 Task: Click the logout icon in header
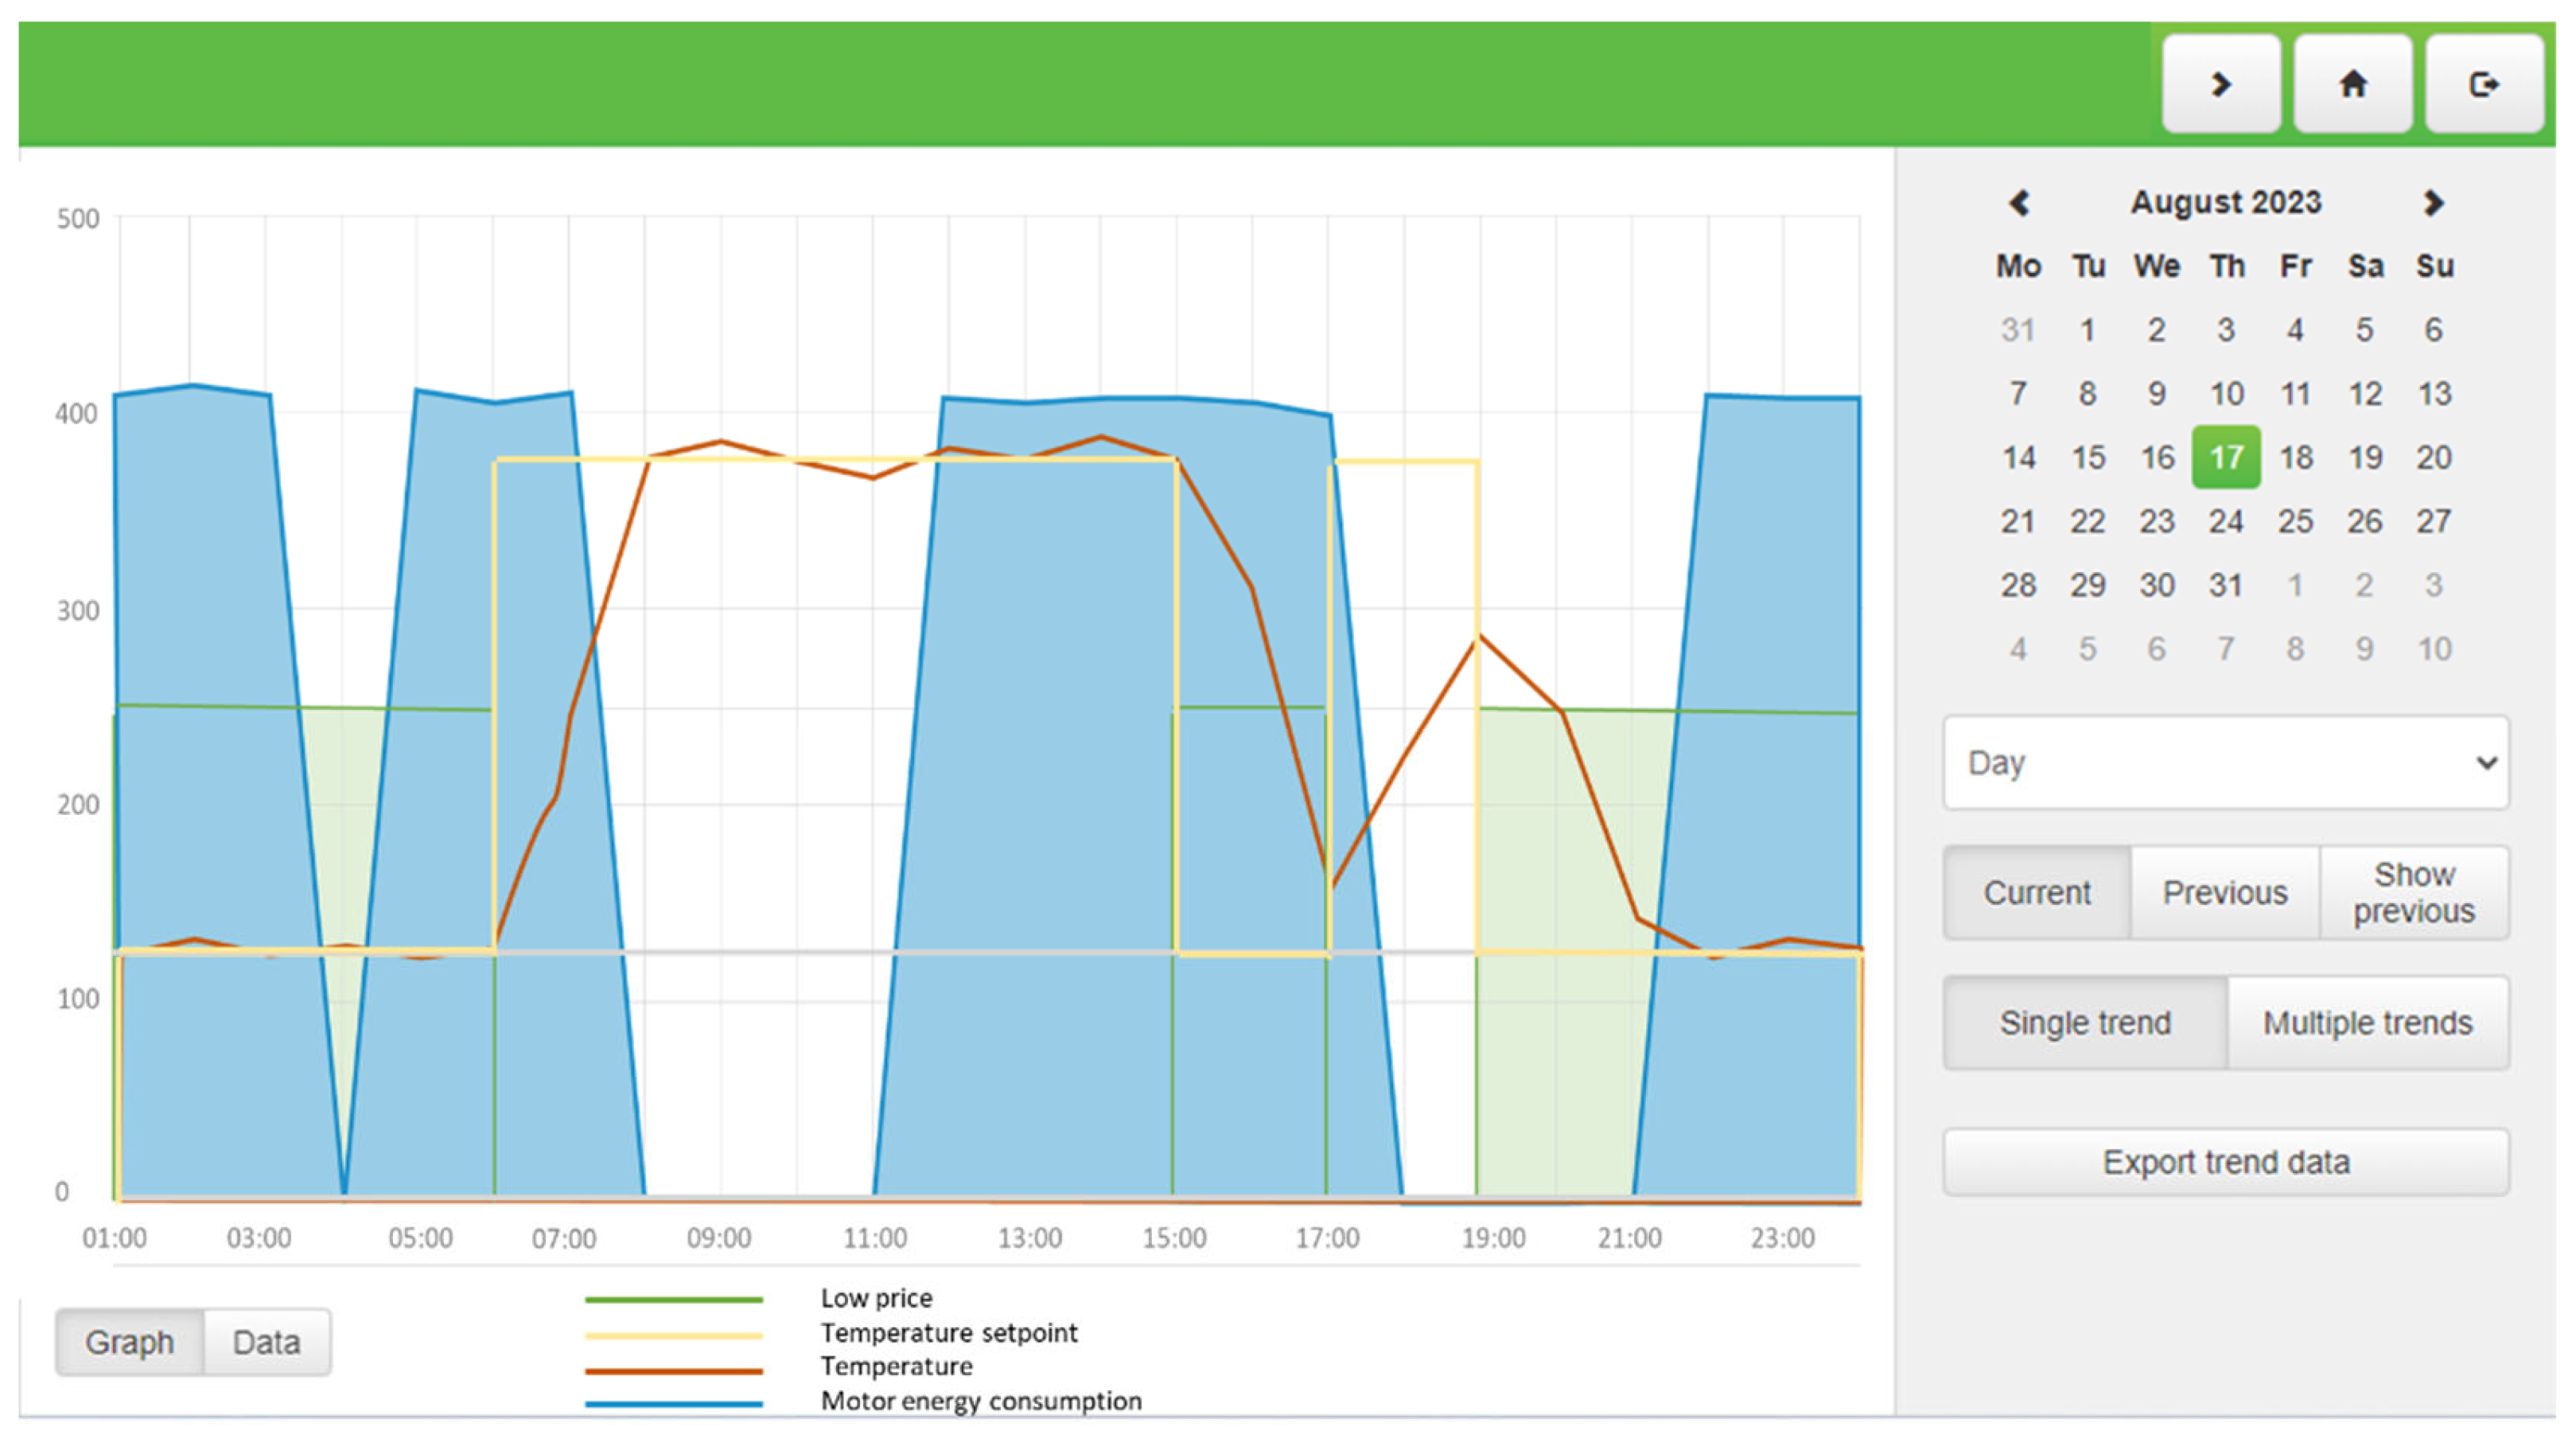(2483, 84)
